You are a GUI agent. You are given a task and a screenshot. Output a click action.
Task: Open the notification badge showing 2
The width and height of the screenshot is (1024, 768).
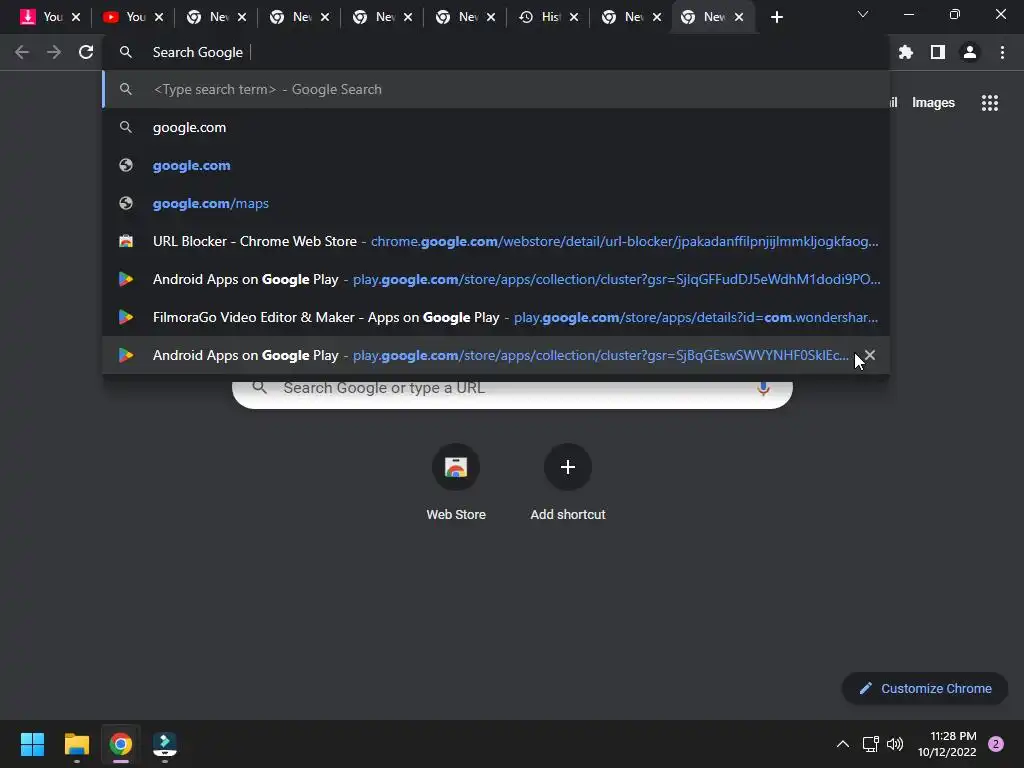(x=995, y=744)
